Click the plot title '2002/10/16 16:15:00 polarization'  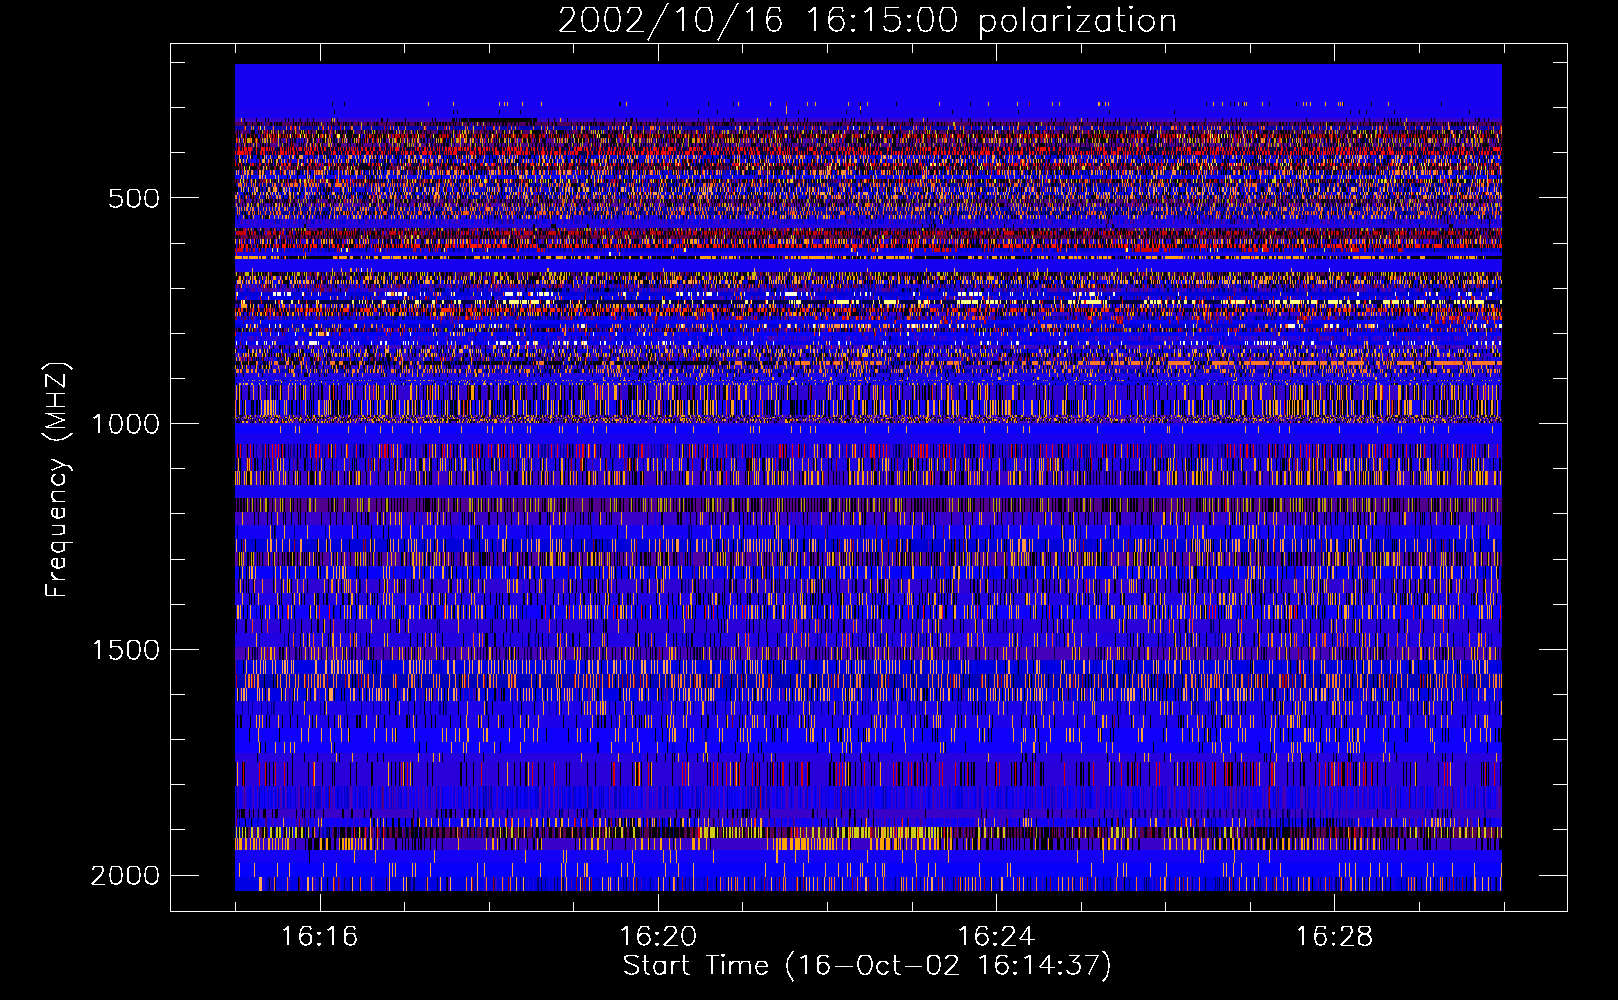point(867,21)
